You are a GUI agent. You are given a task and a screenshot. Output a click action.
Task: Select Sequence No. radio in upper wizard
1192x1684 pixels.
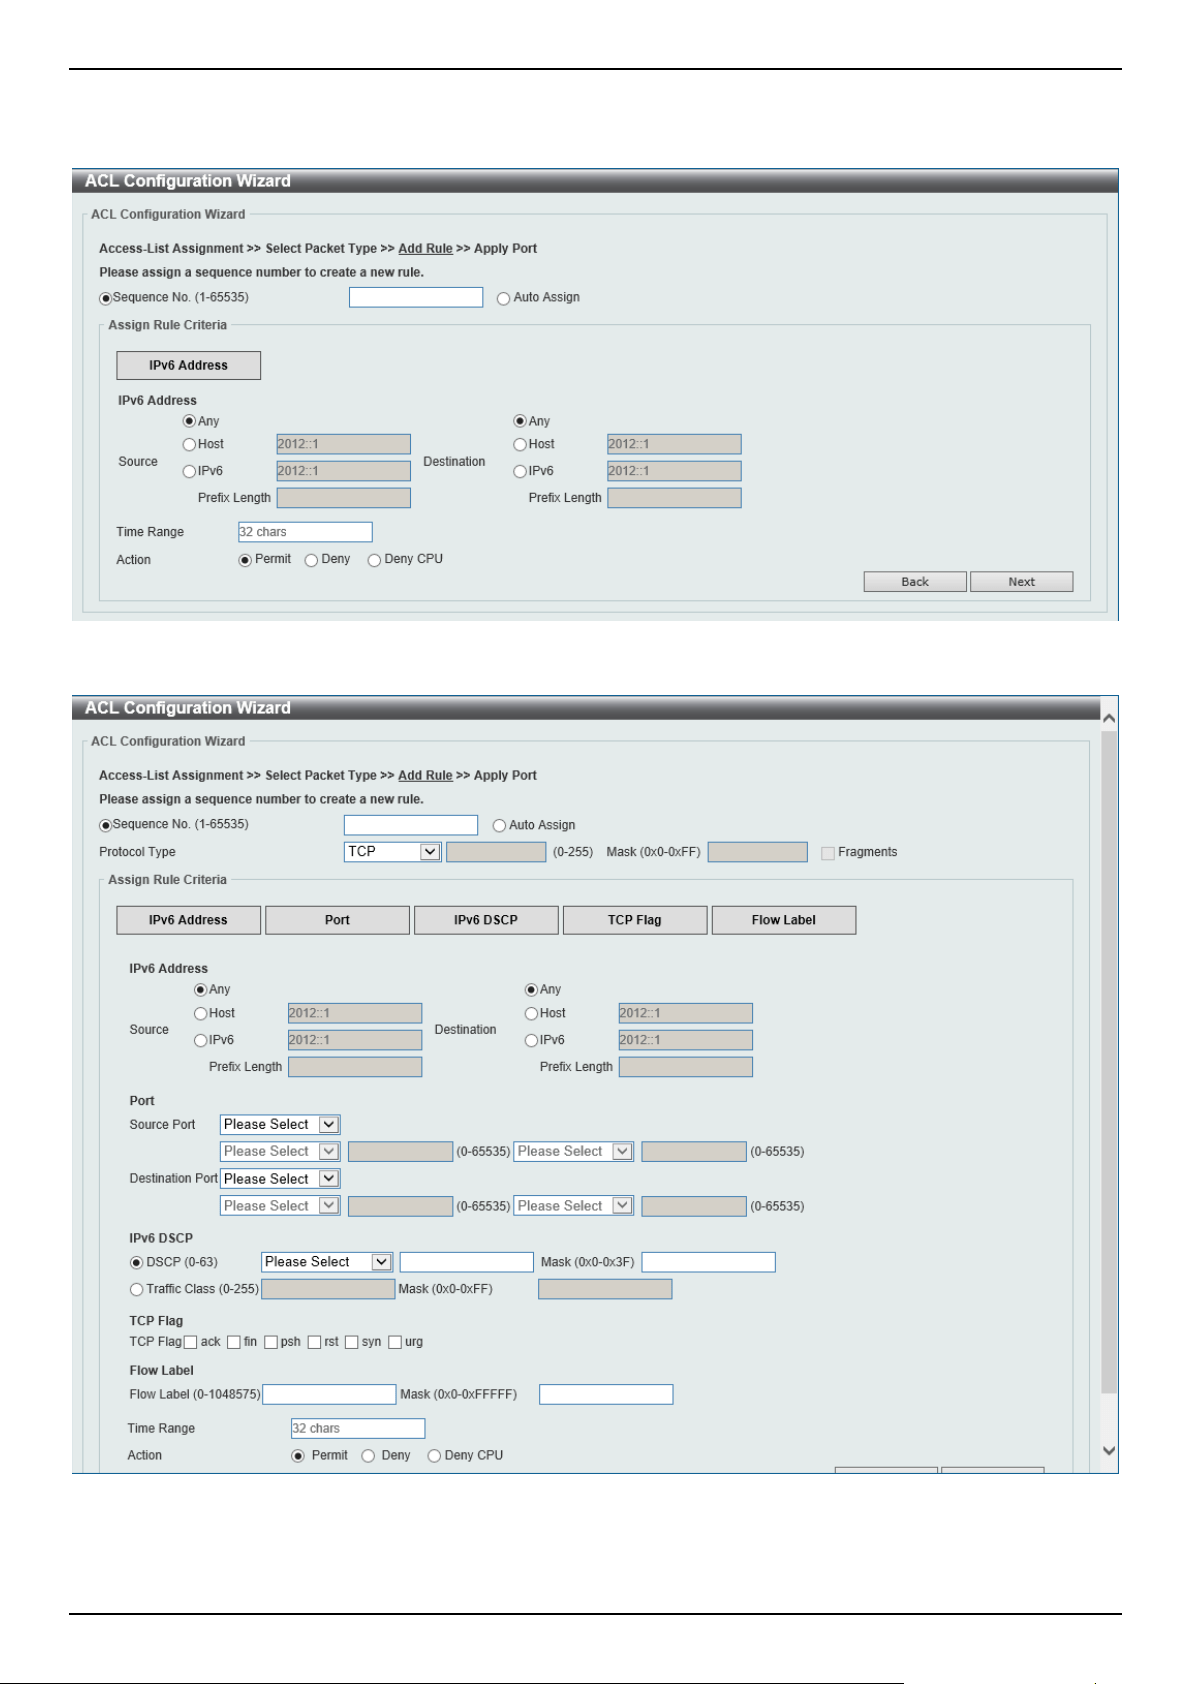point(106,298)
